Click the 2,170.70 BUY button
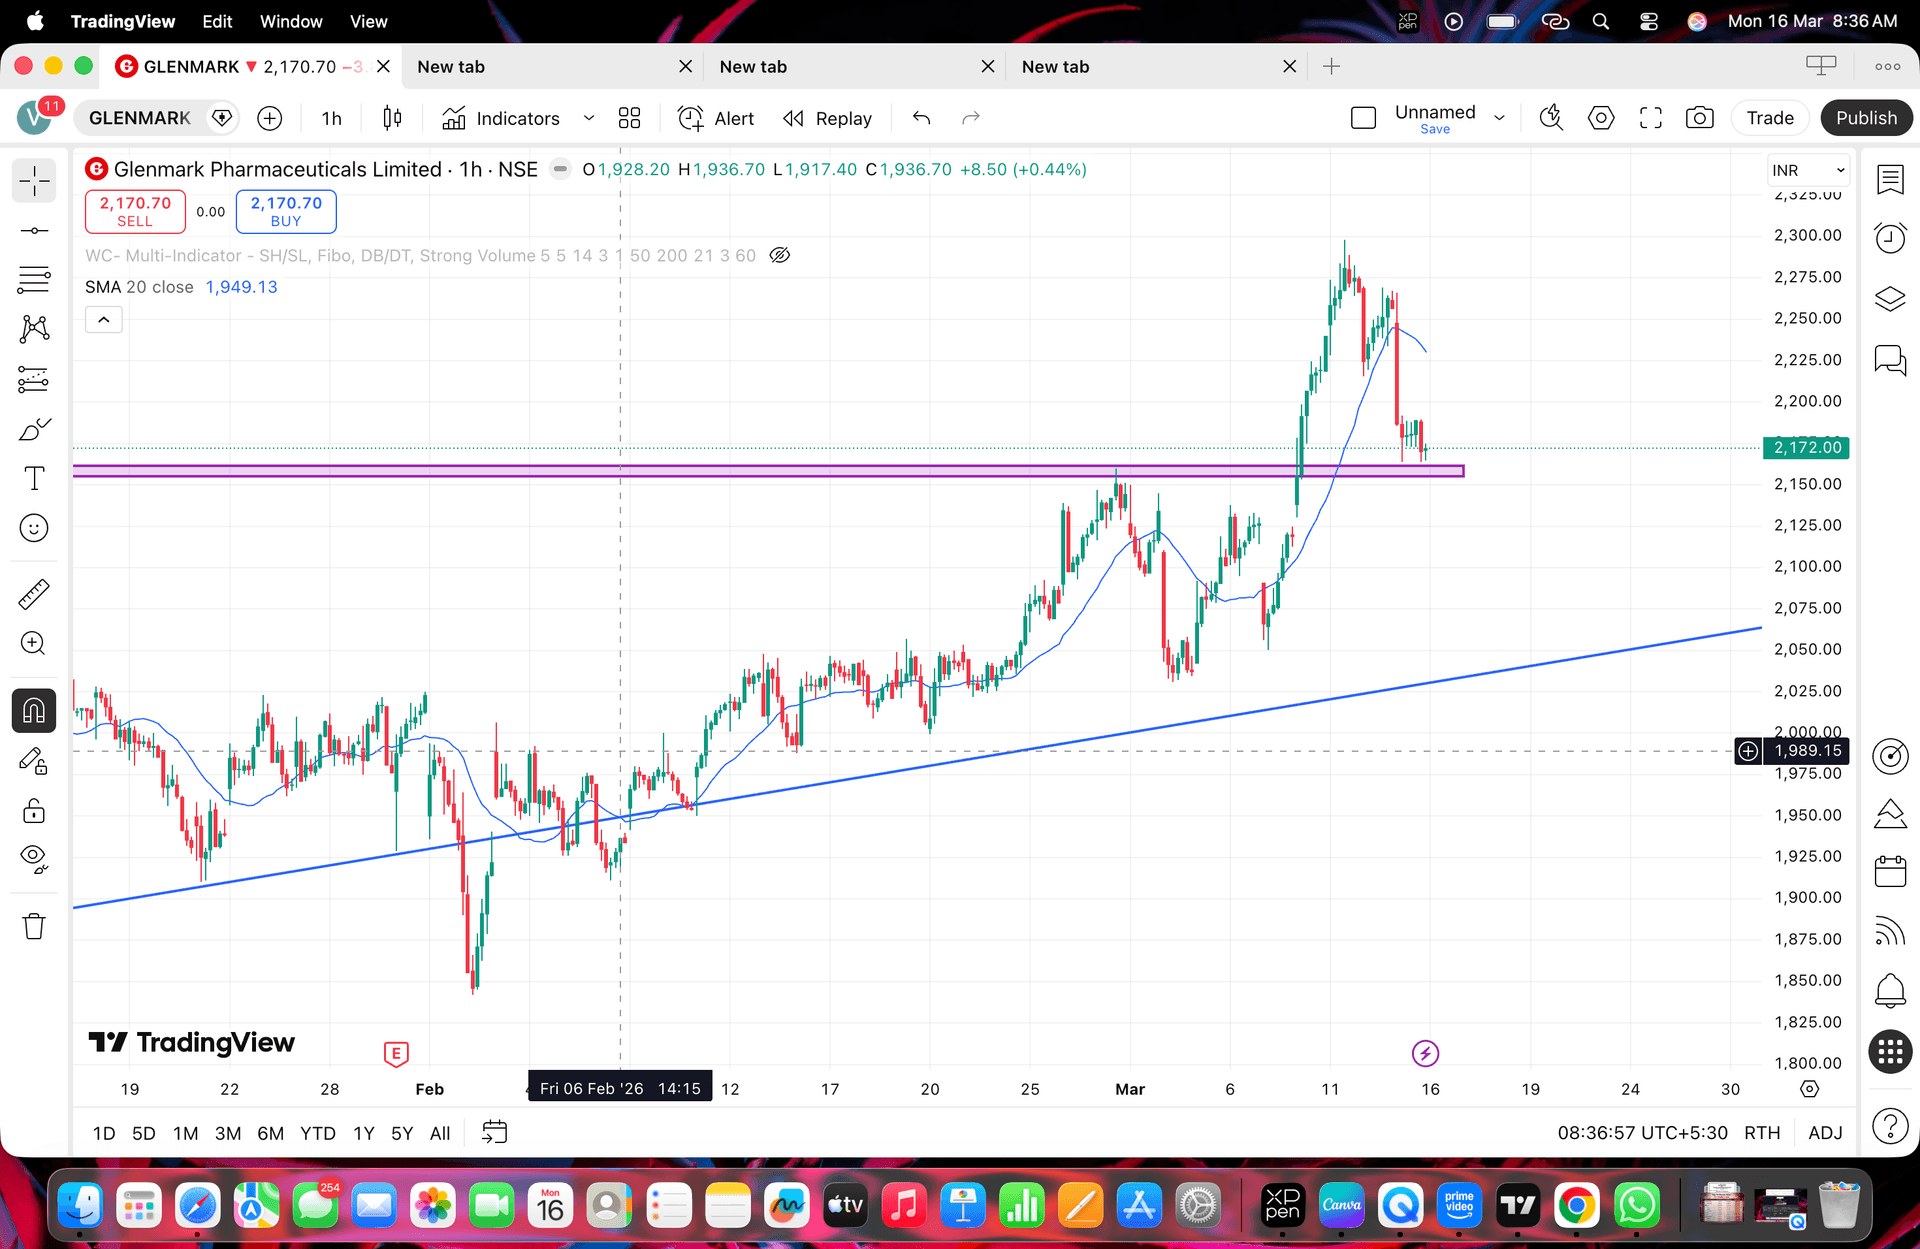 (286, 211)
